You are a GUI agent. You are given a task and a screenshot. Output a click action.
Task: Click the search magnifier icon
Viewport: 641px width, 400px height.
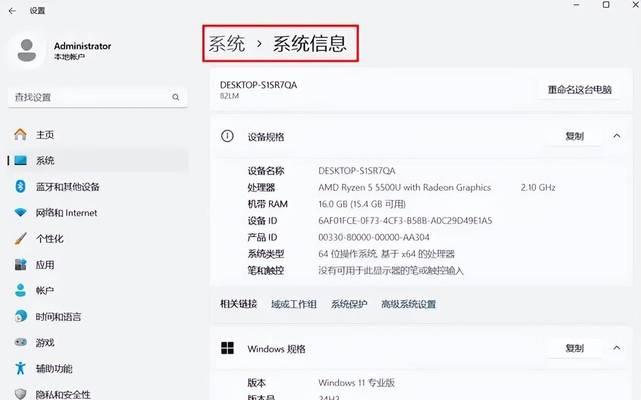pyautogui.click(x=176, y=97)
